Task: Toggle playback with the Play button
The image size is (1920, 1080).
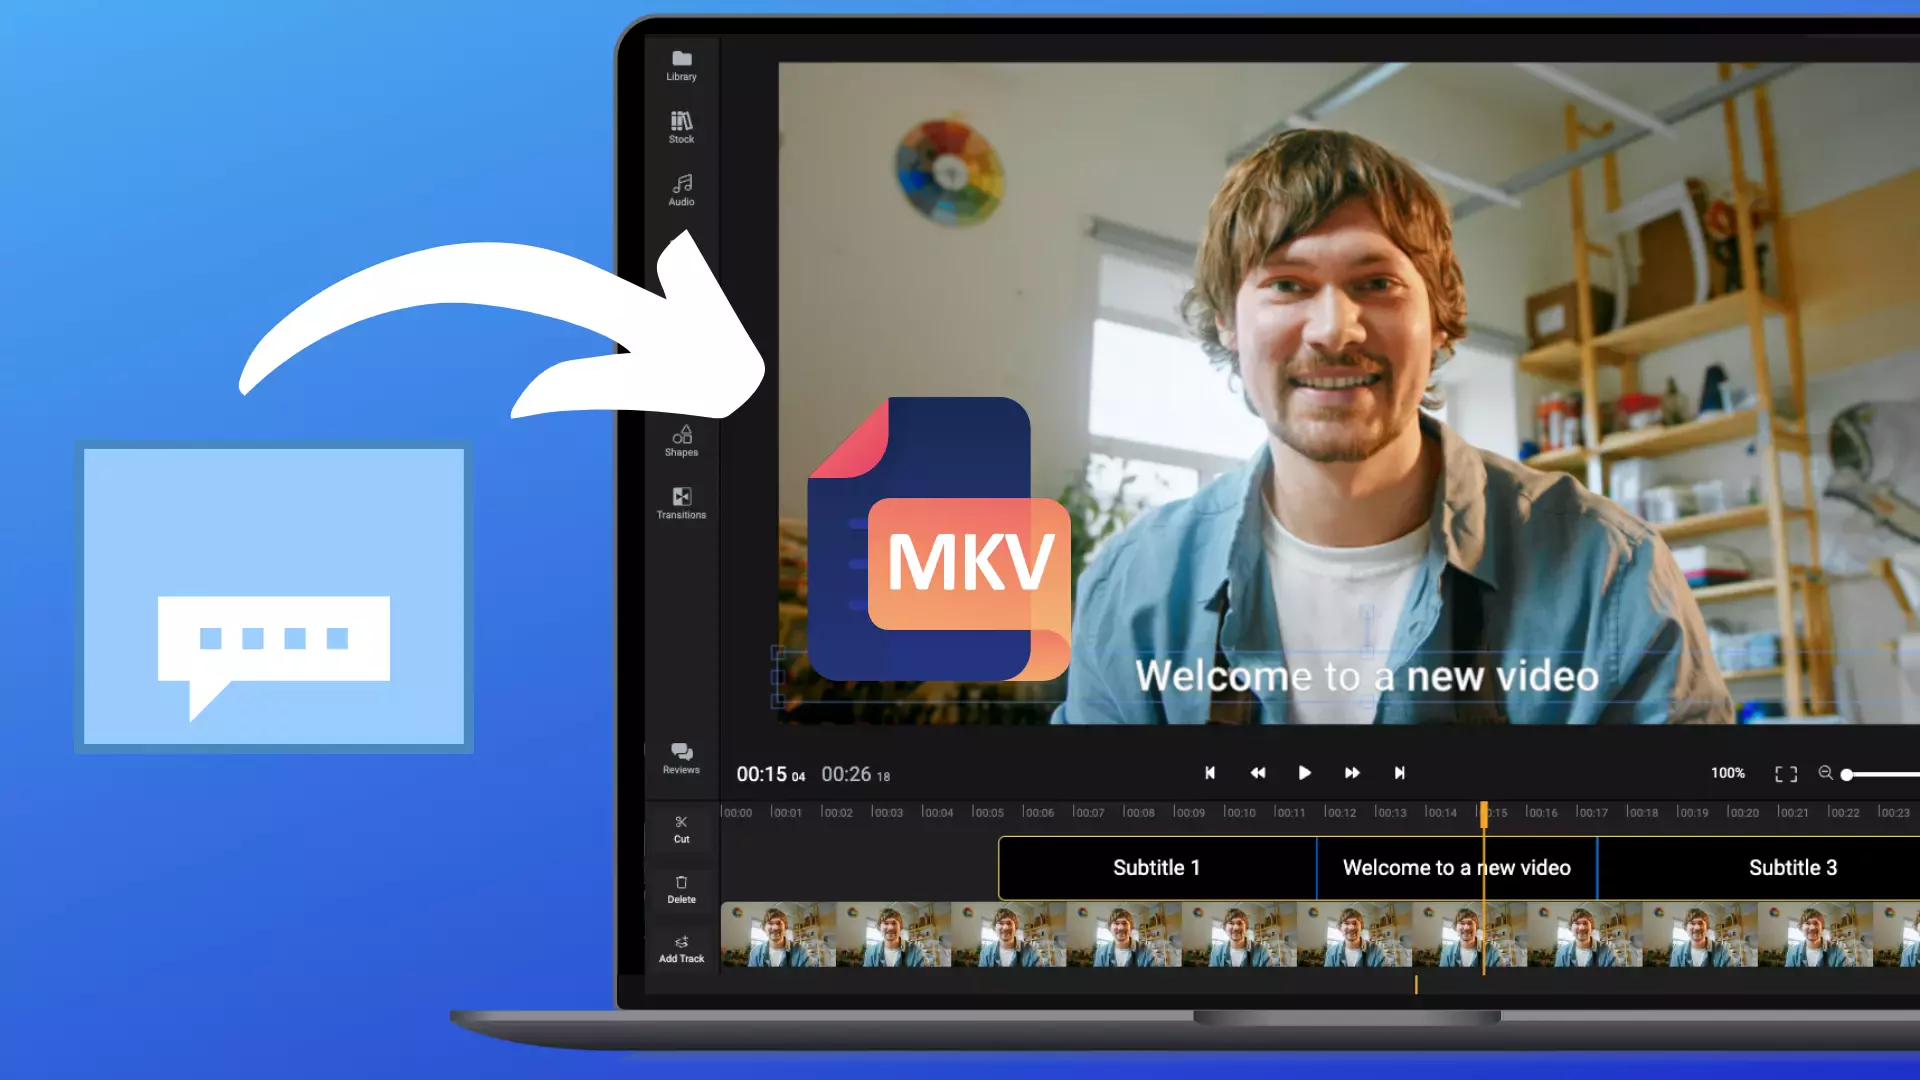Action: point(1305,773)
